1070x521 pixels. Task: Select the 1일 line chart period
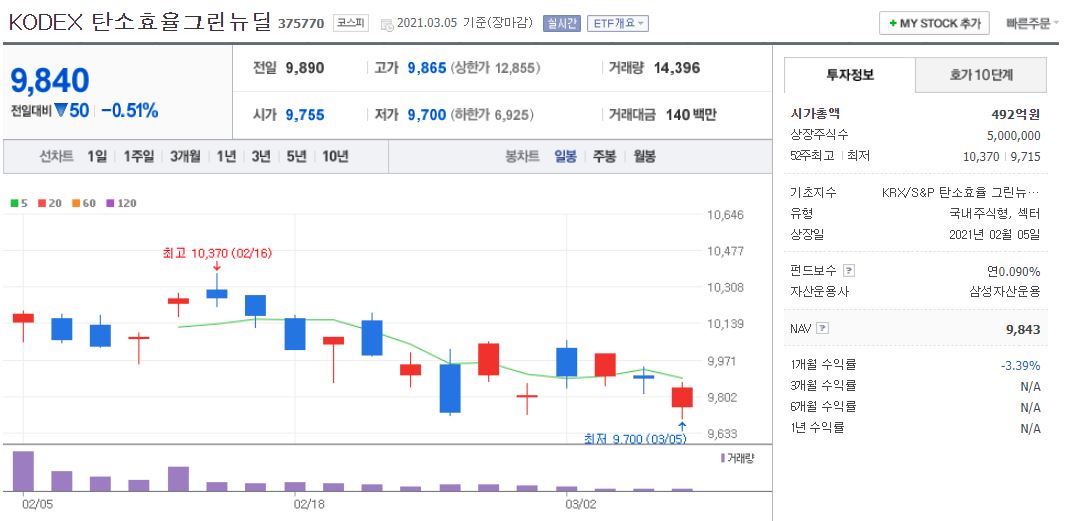pos(97,156)
